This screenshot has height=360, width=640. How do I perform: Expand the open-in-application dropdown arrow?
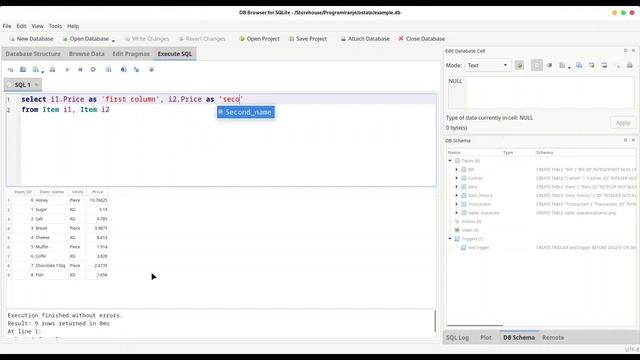569,67
